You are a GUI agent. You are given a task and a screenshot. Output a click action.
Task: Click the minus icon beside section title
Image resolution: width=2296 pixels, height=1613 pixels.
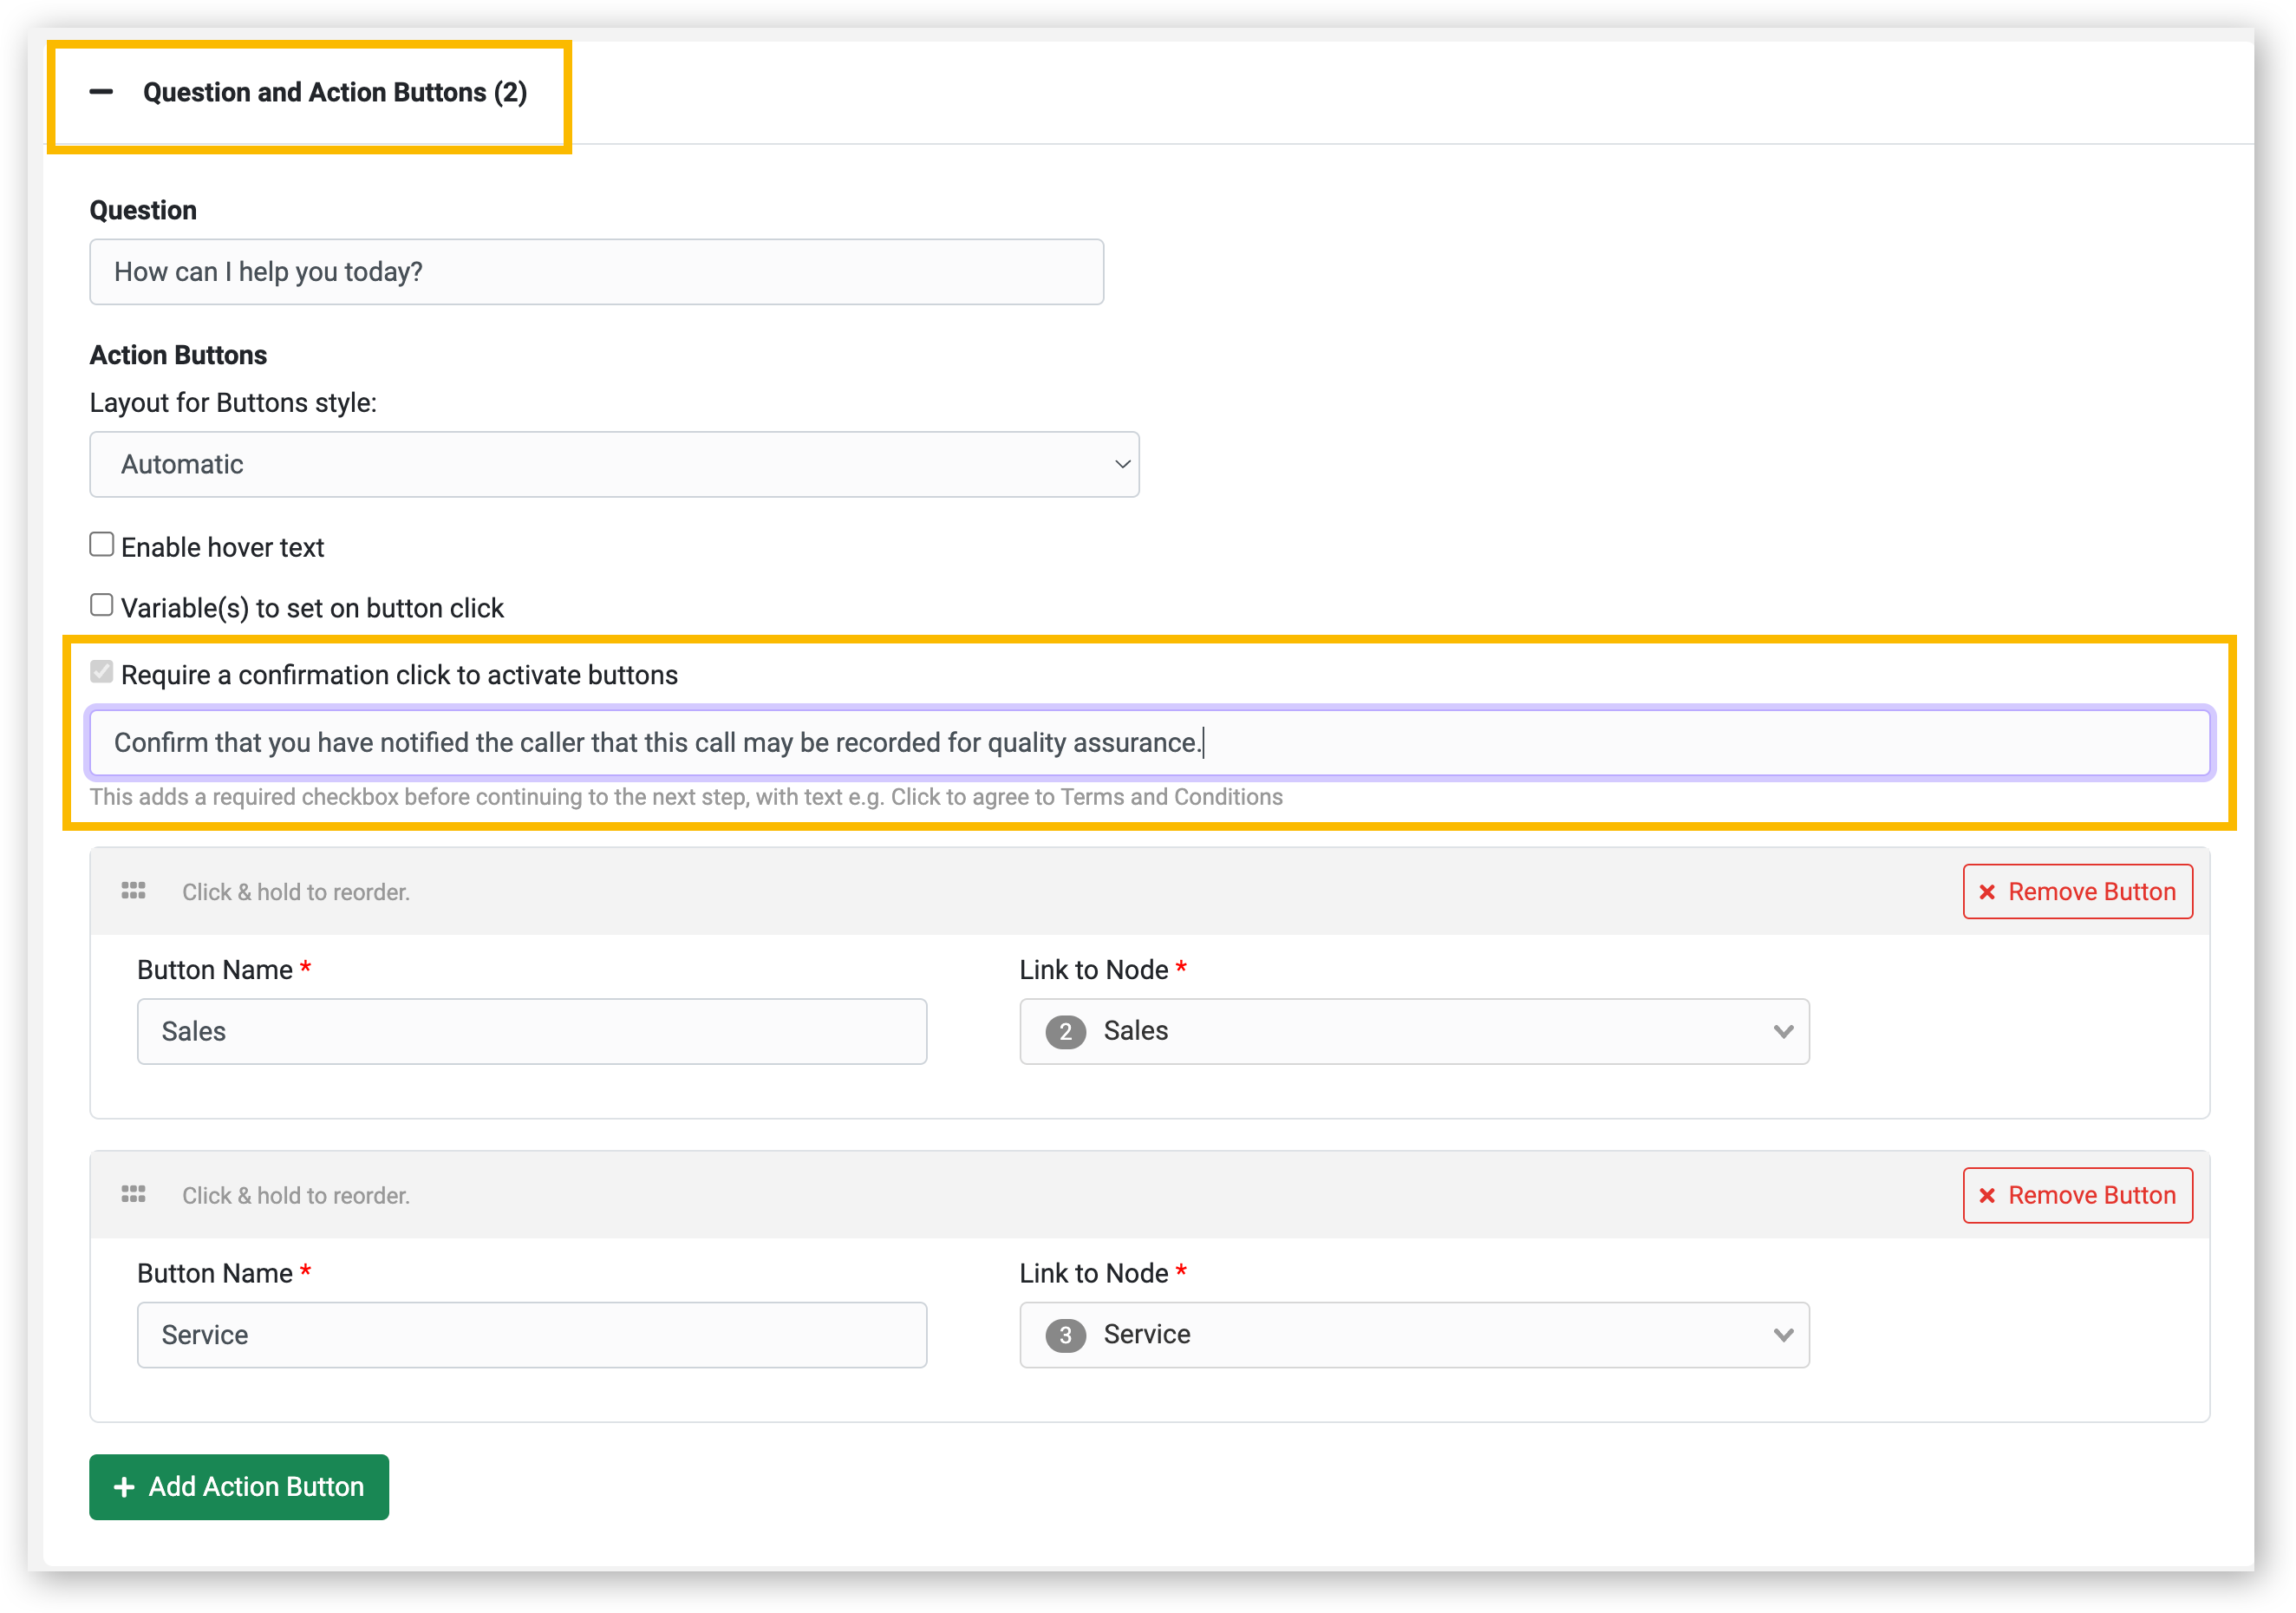(x=101, y=92)
